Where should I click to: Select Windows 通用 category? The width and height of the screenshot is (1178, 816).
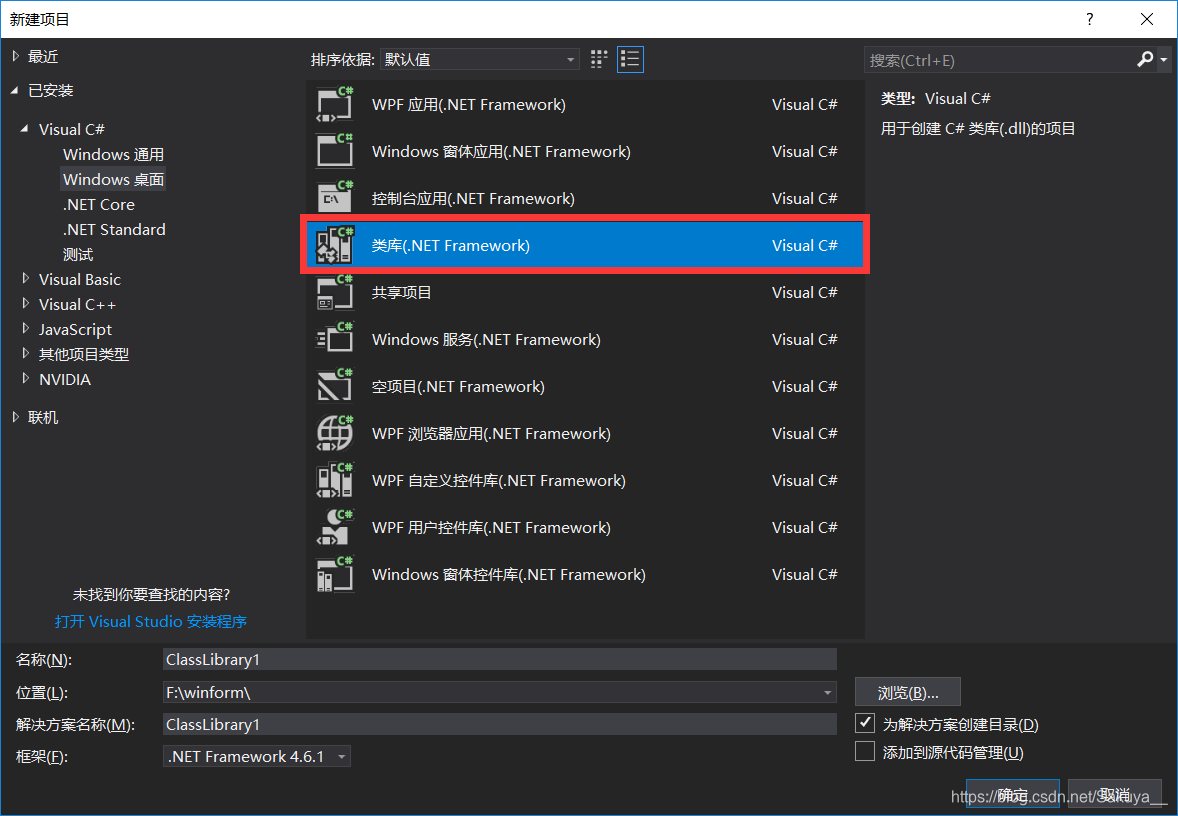(x=113, y=154)
